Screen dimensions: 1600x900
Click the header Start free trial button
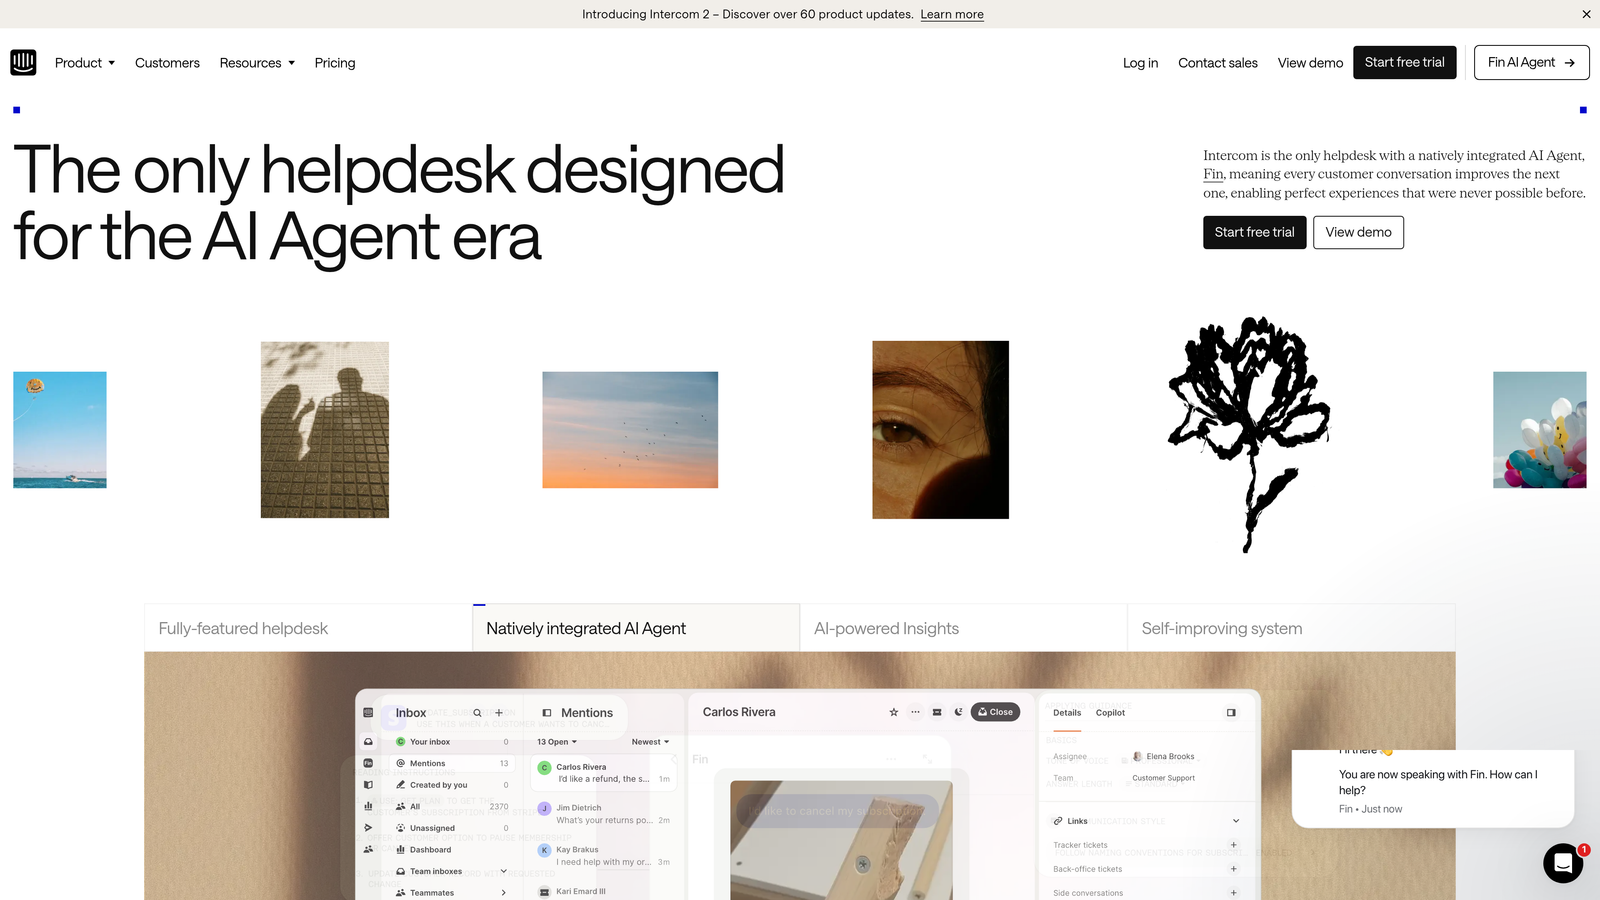coord(1405,62)
